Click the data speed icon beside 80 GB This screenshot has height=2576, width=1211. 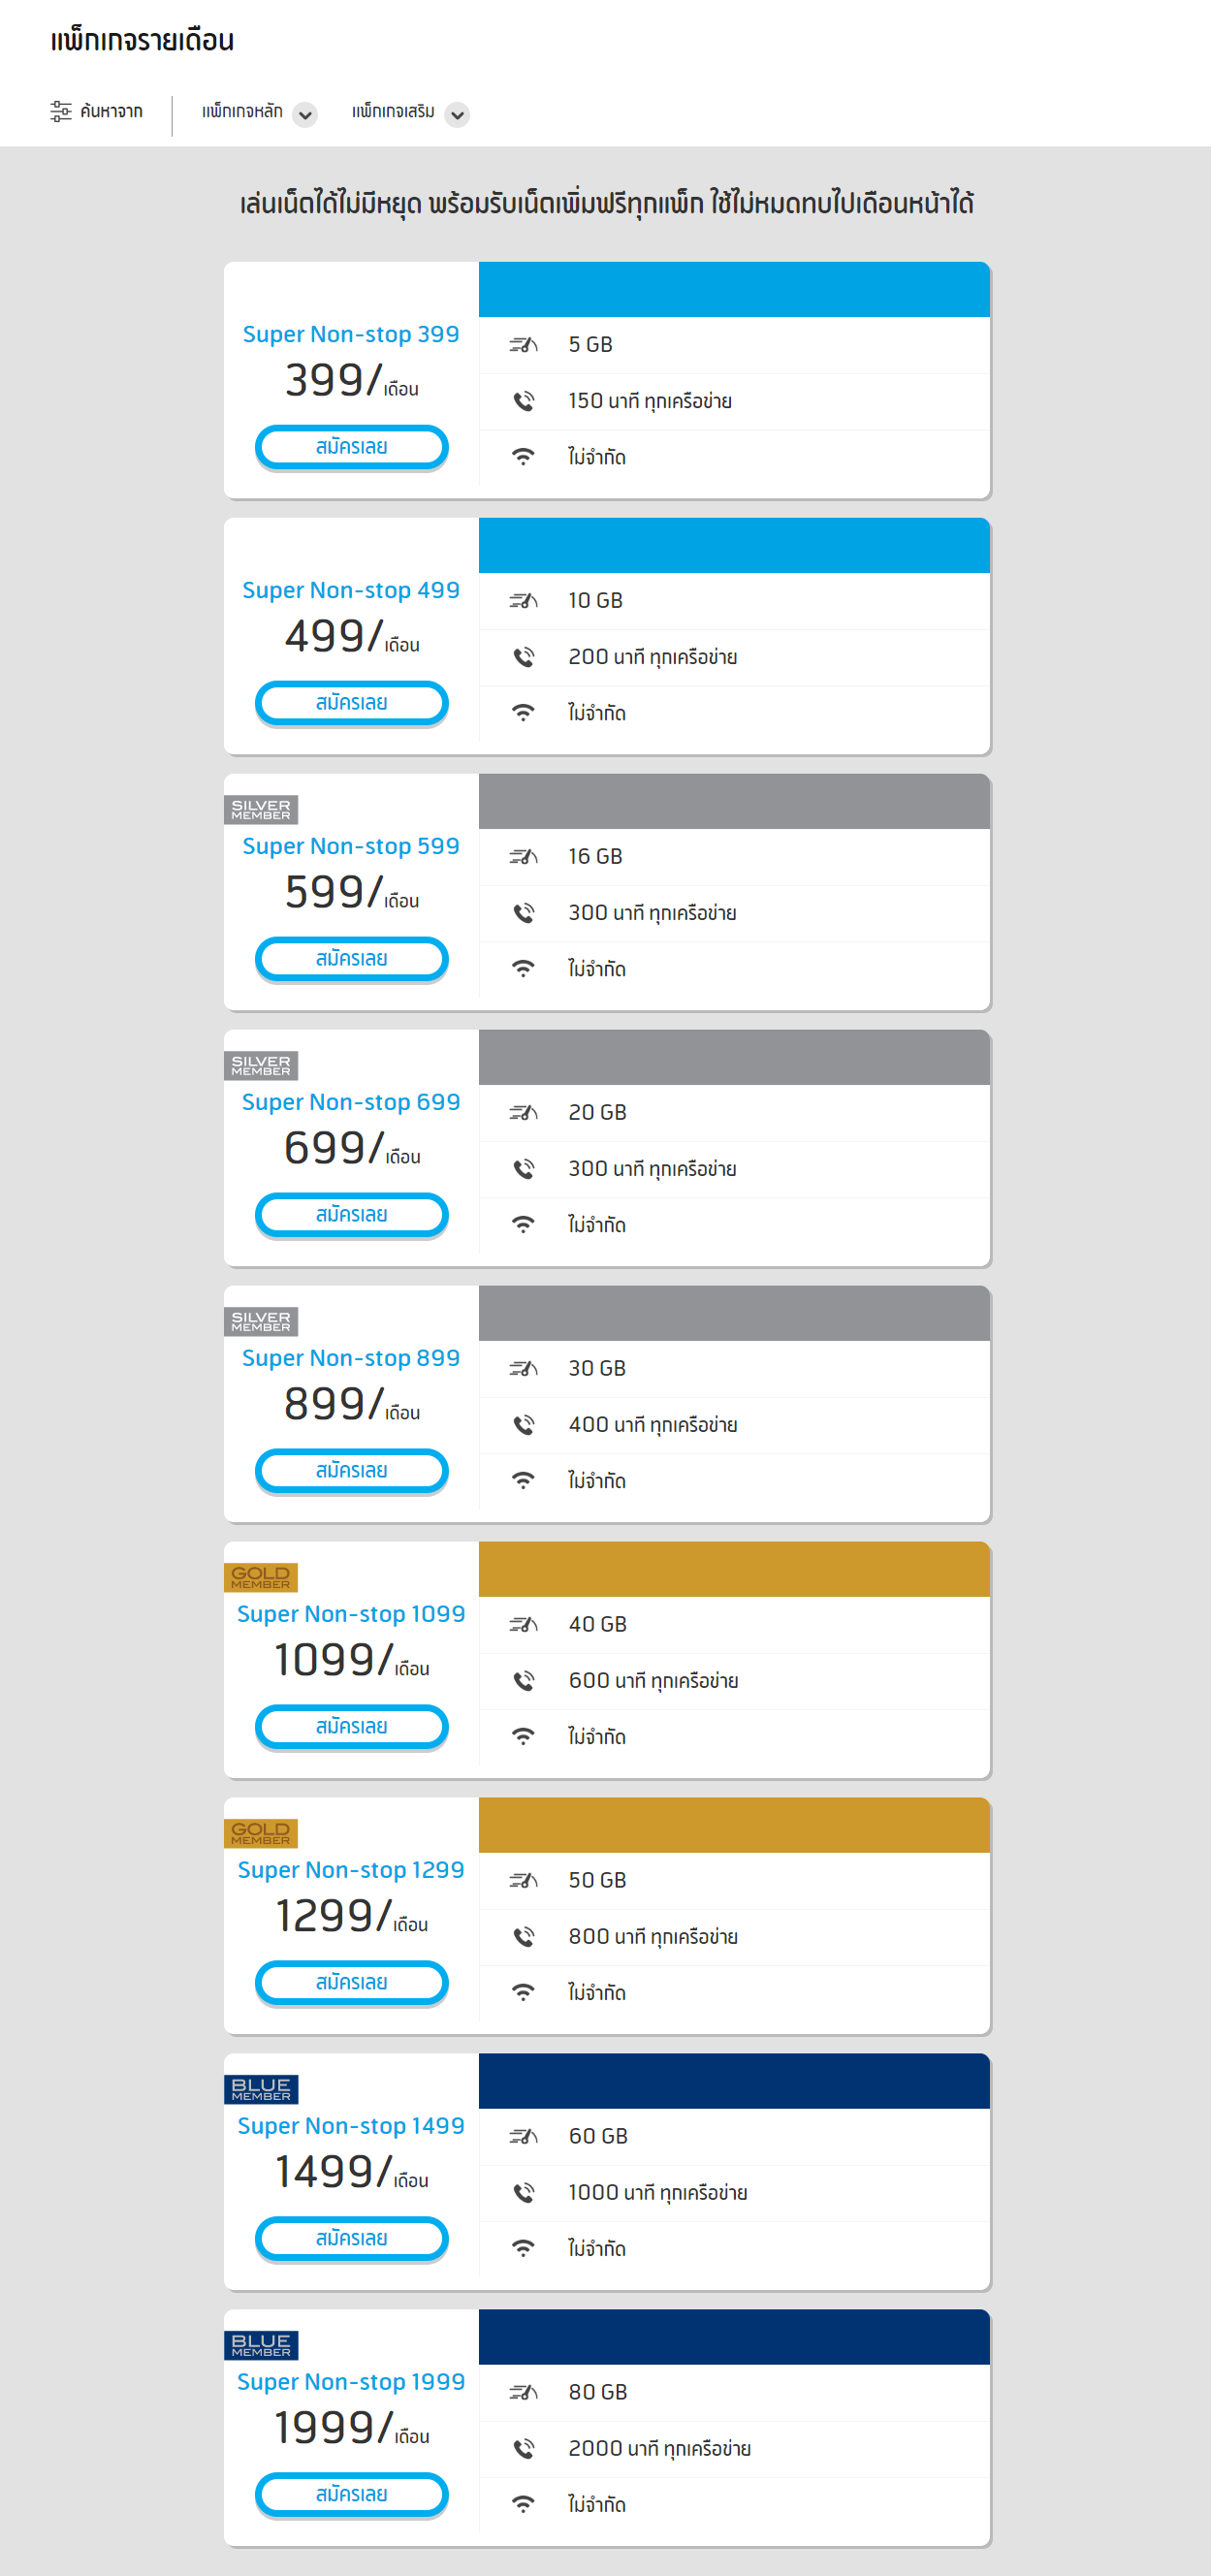coord(523,2393)
